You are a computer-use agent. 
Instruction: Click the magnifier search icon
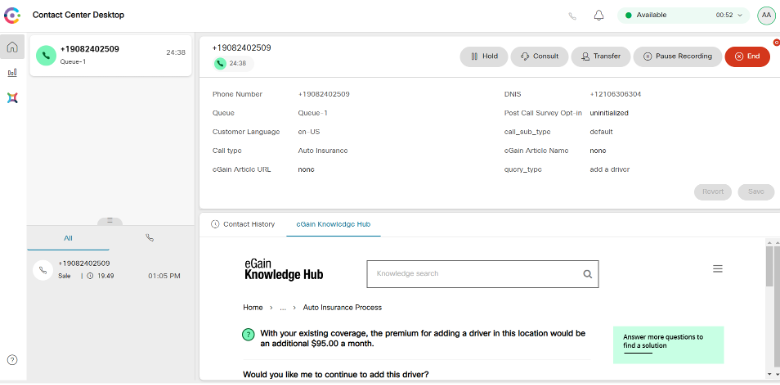(587, 274)
